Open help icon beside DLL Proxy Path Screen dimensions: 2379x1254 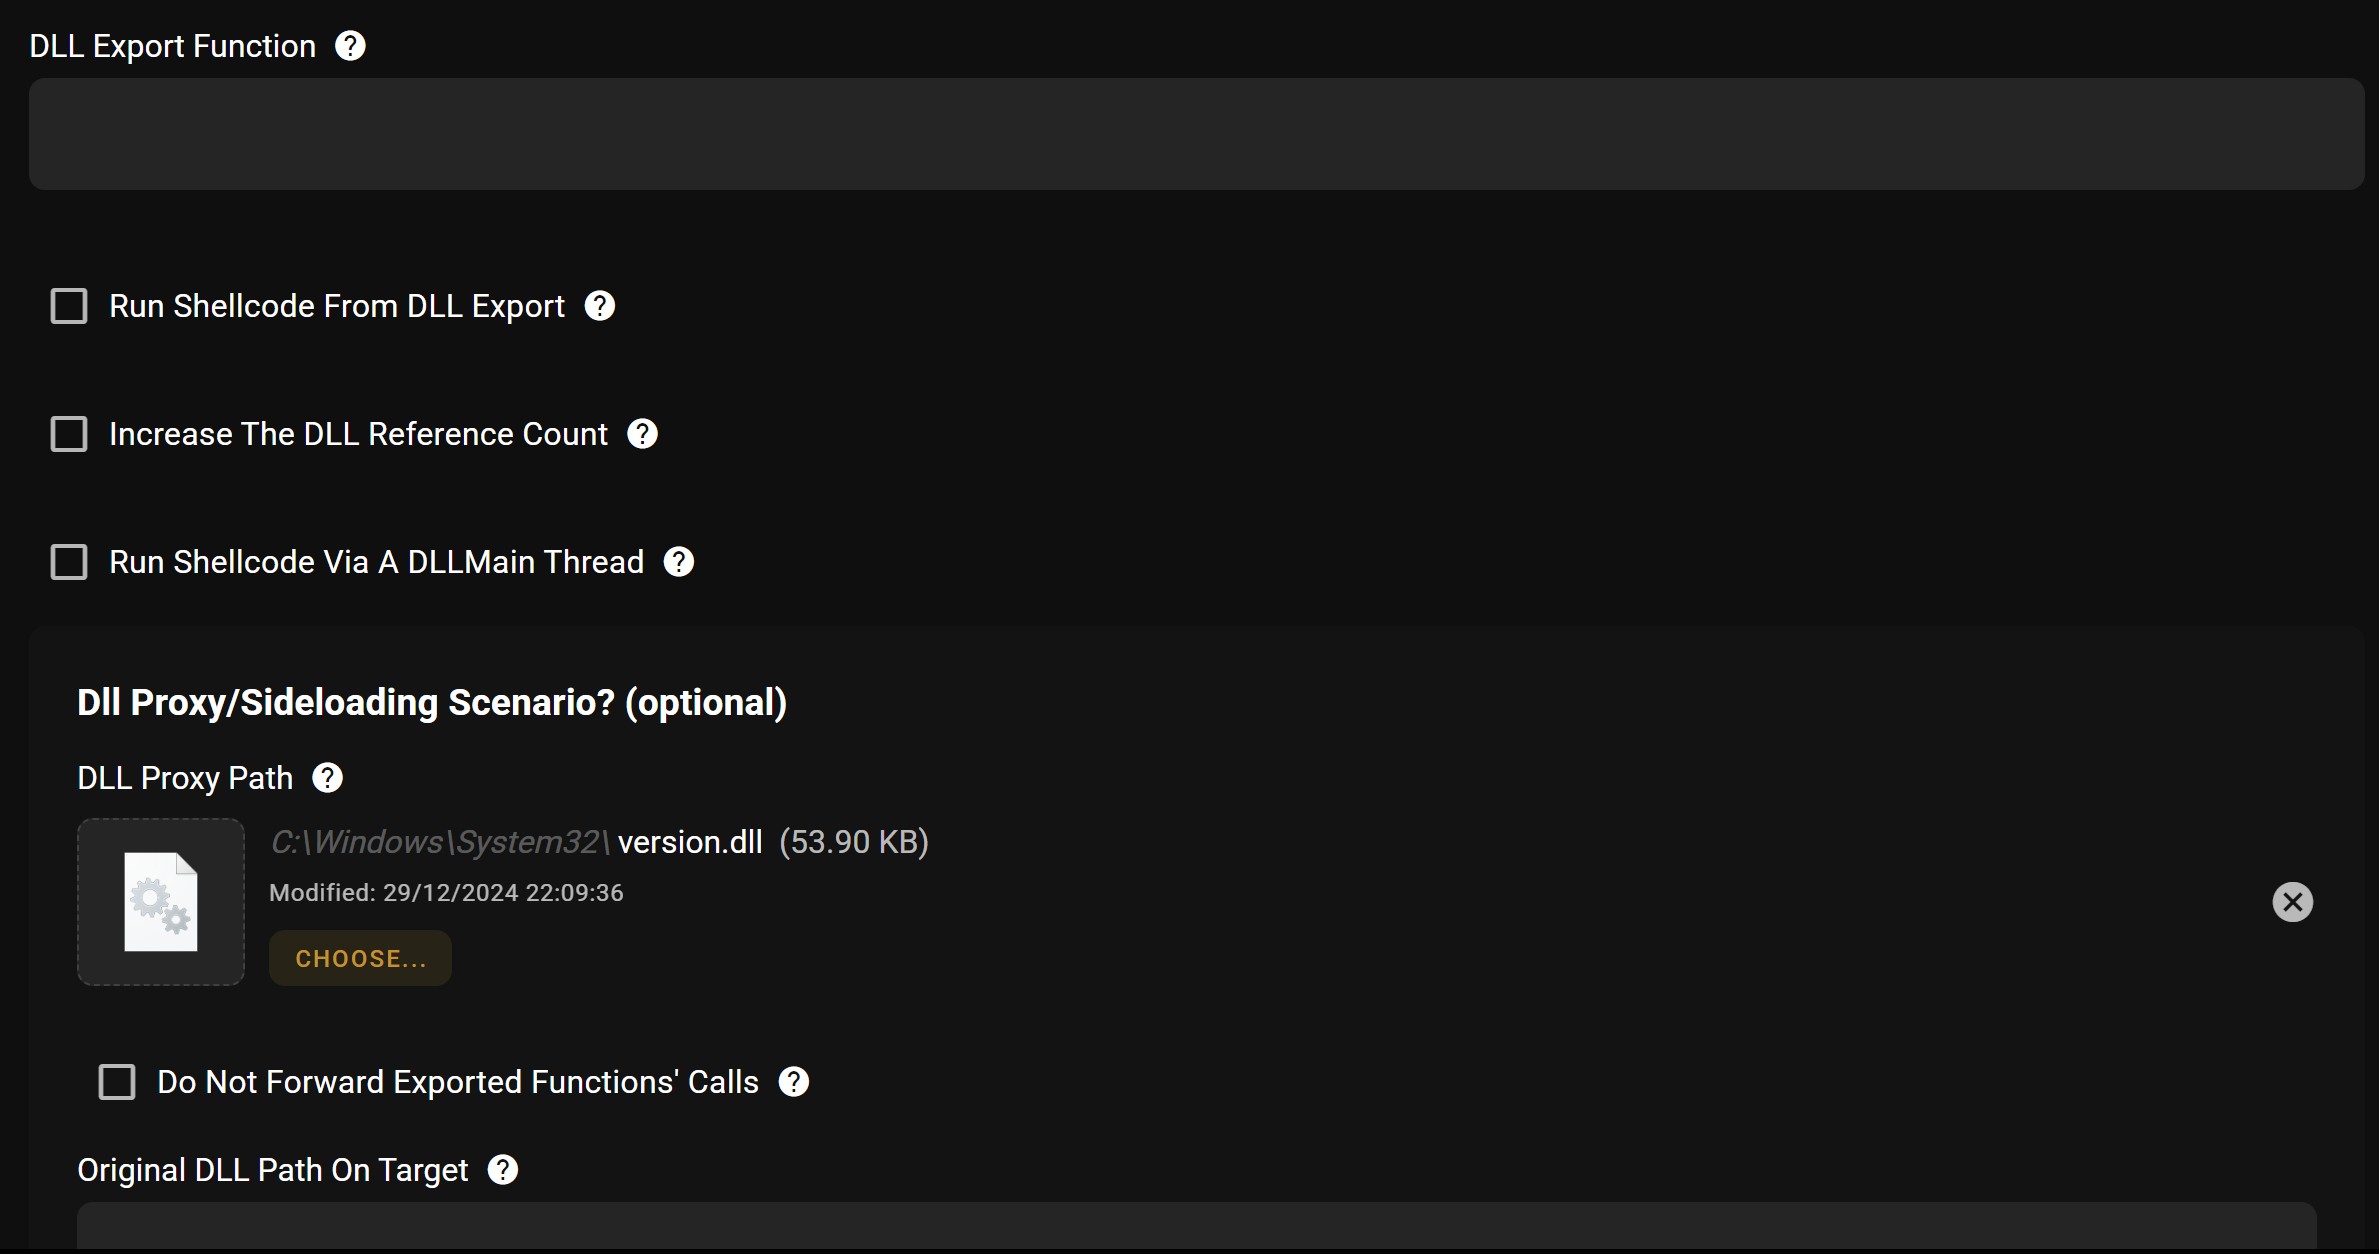pos(328,778)
